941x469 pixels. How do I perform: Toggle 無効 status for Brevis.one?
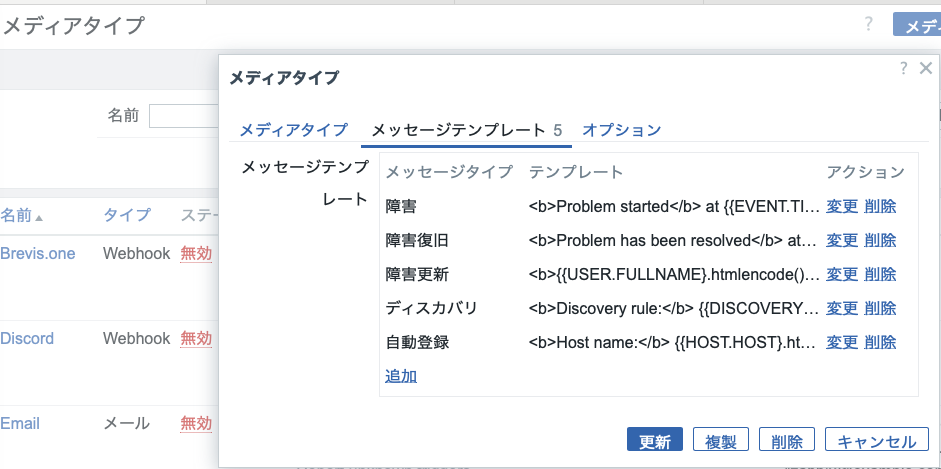pos(196,254)
